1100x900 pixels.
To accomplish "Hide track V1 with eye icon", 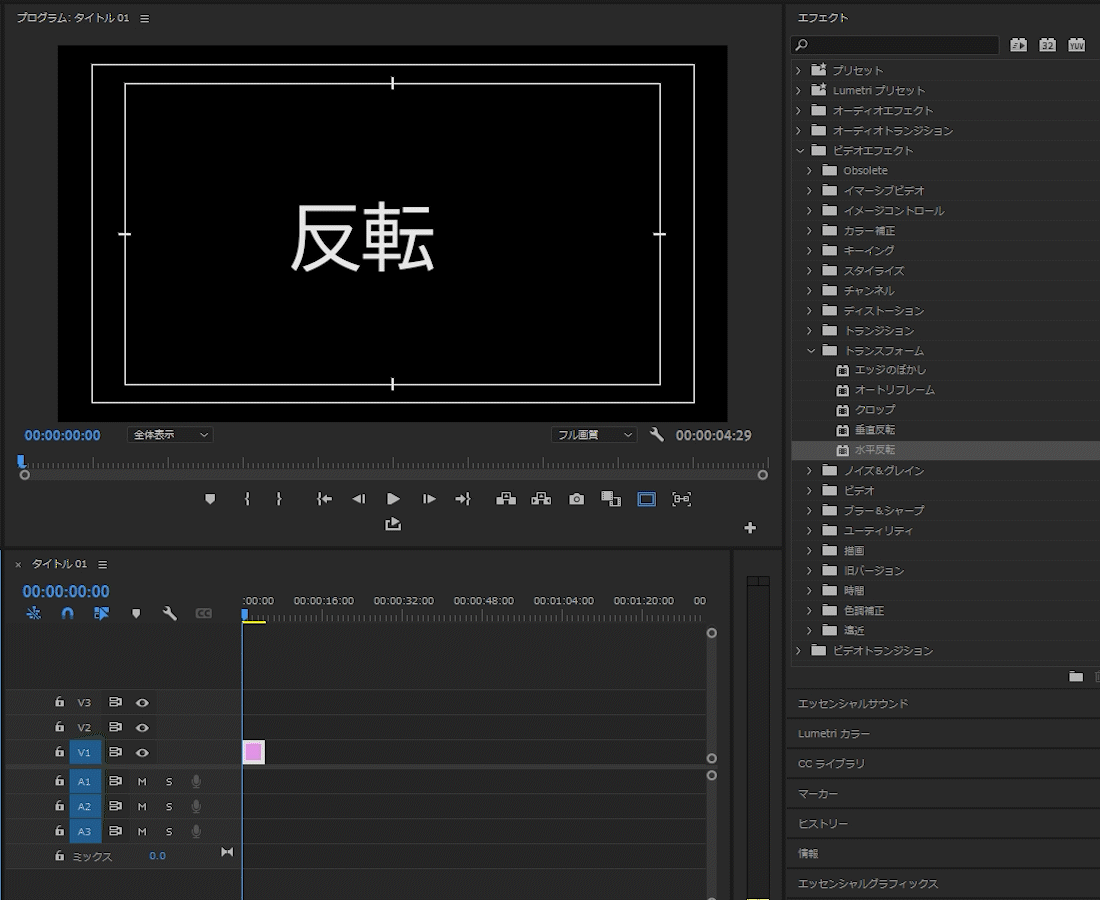I will point(142,753).
